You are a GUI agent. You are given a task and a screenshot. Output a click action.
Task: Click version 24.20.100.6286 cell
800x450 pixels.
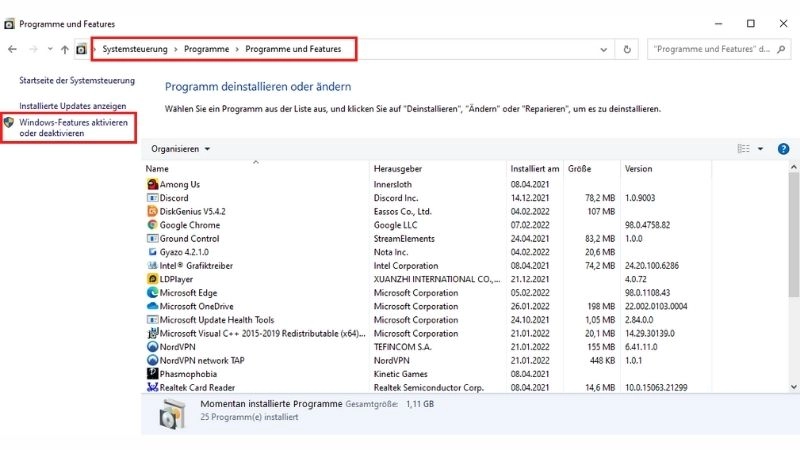[652, 265]
